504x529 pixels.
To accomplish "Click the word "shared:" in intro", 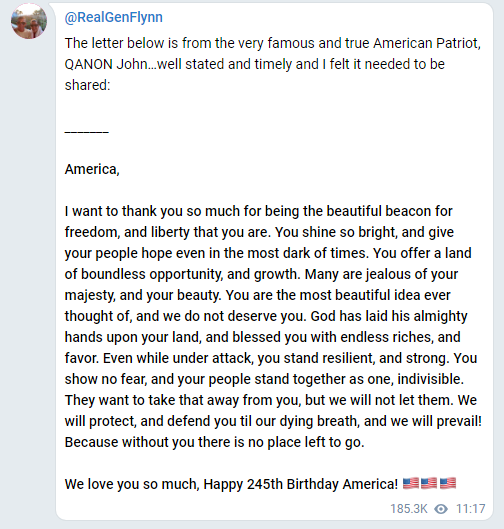I will pos(87,85).
